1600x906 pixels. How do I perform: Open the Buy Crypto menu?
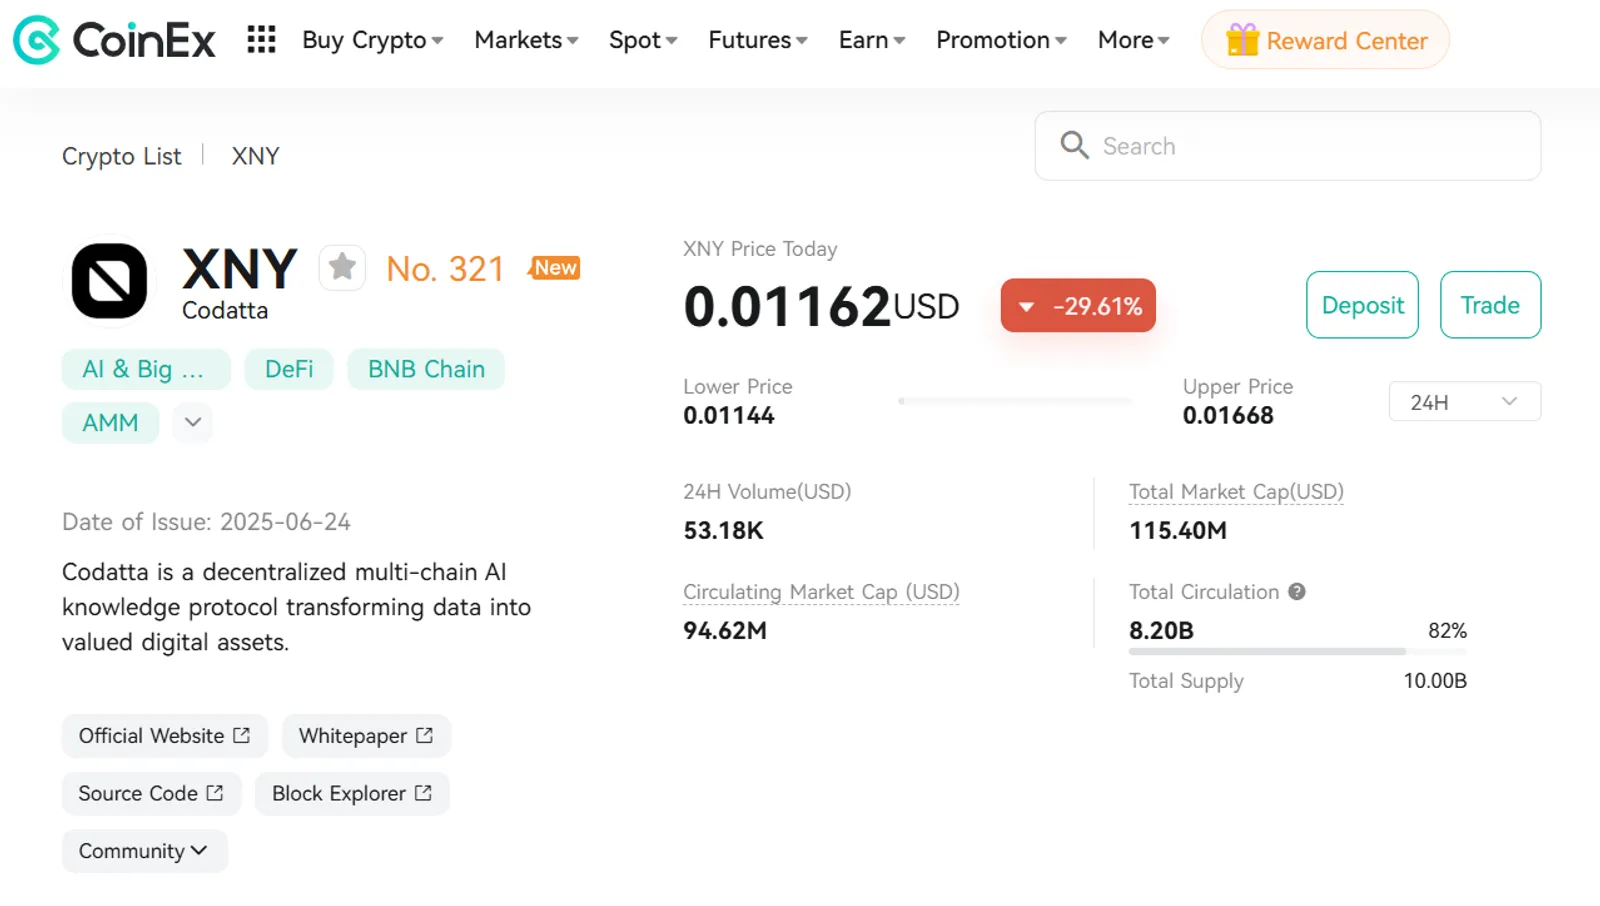372,40
